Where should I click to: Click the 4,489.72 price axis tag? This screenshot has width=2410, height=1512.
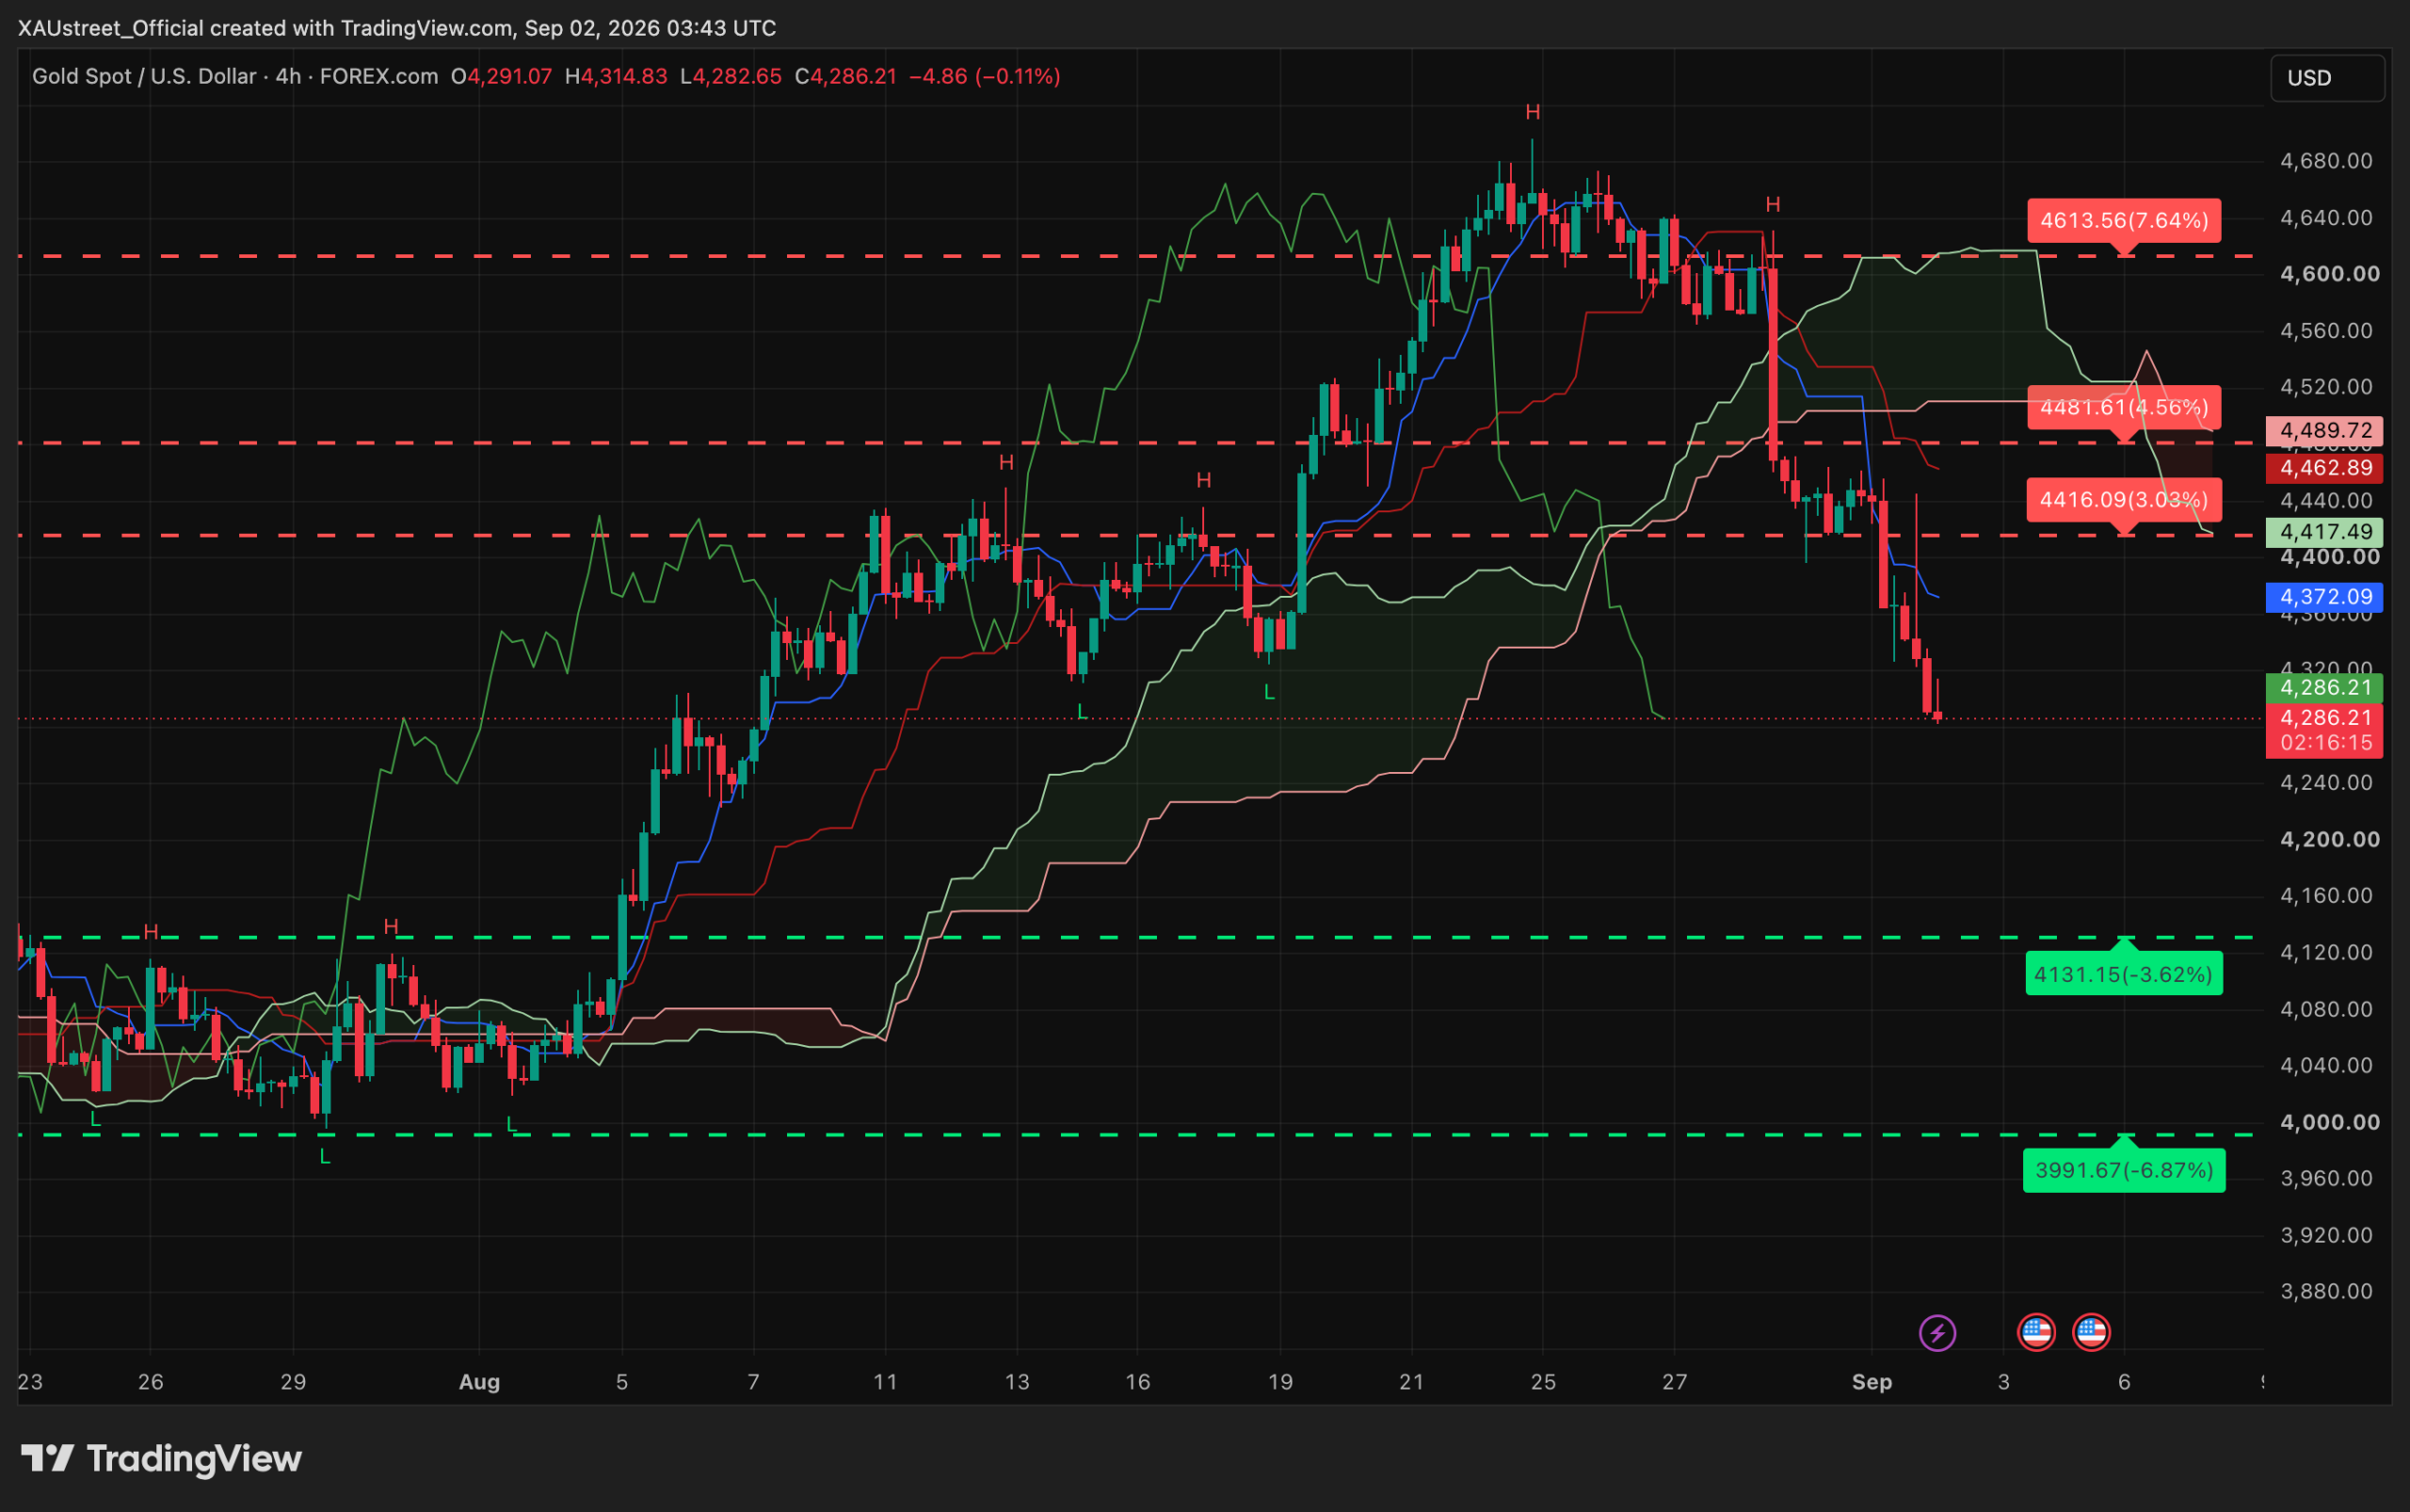click(x=2324, y=431)
